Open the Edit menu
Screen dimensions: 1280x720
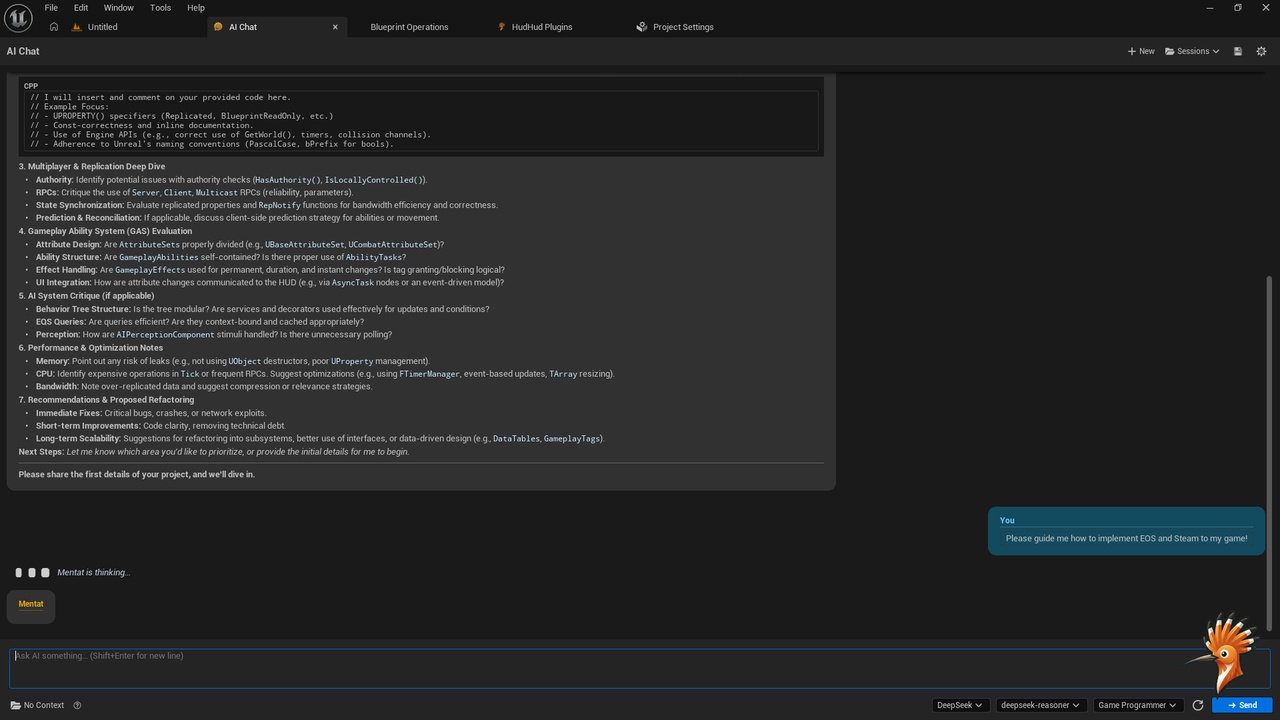point(81,7)
